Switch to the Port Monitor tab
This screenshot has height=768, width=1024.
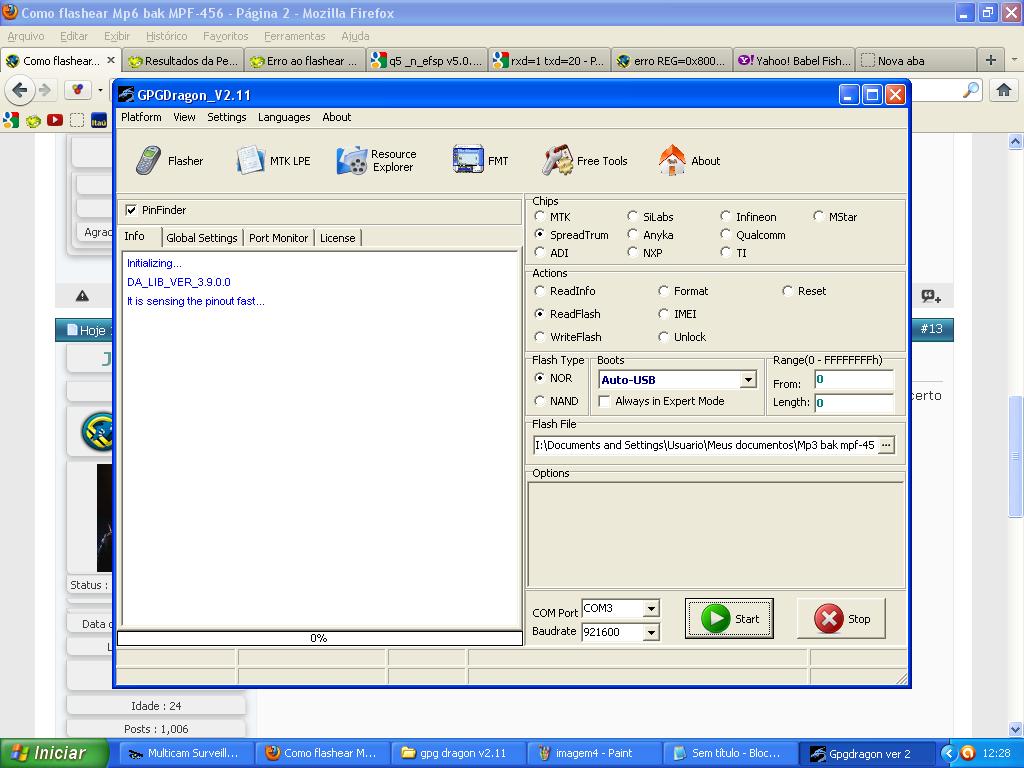tap(278, 238)
